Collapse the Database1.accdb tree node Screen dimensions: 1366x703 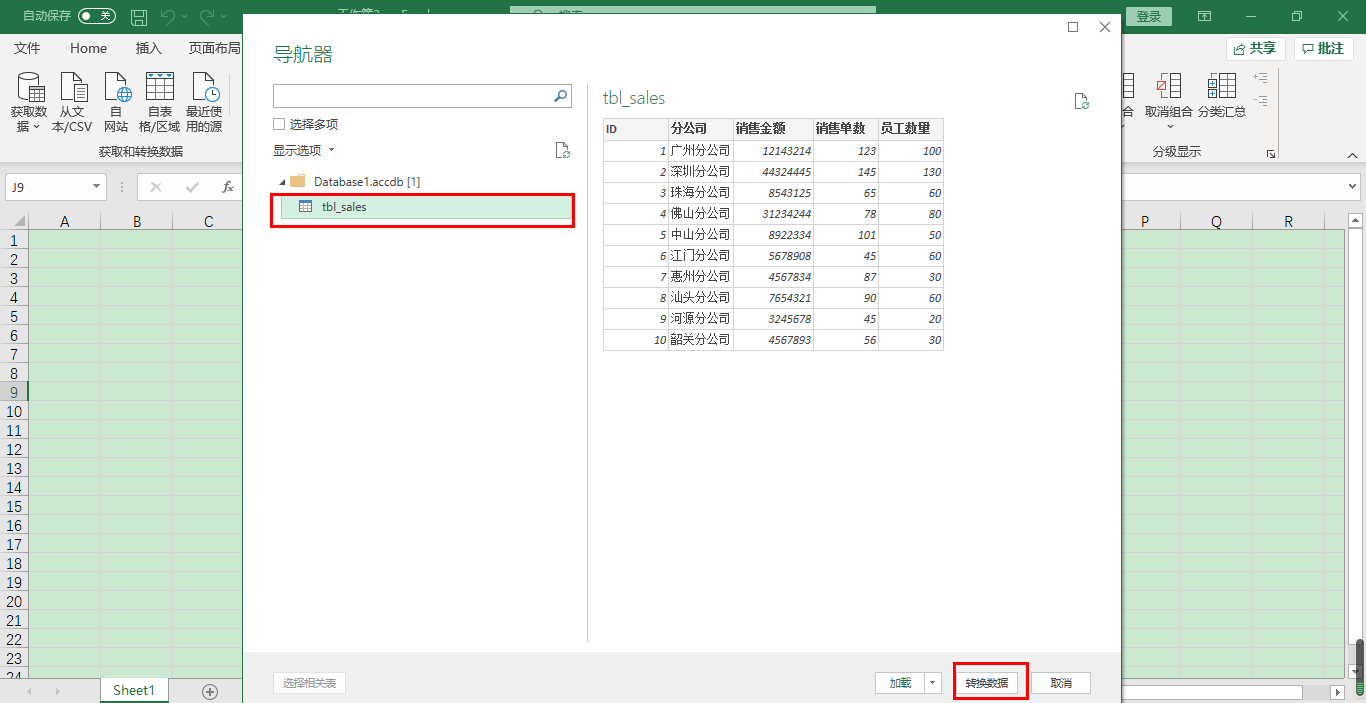pos(284,181)
